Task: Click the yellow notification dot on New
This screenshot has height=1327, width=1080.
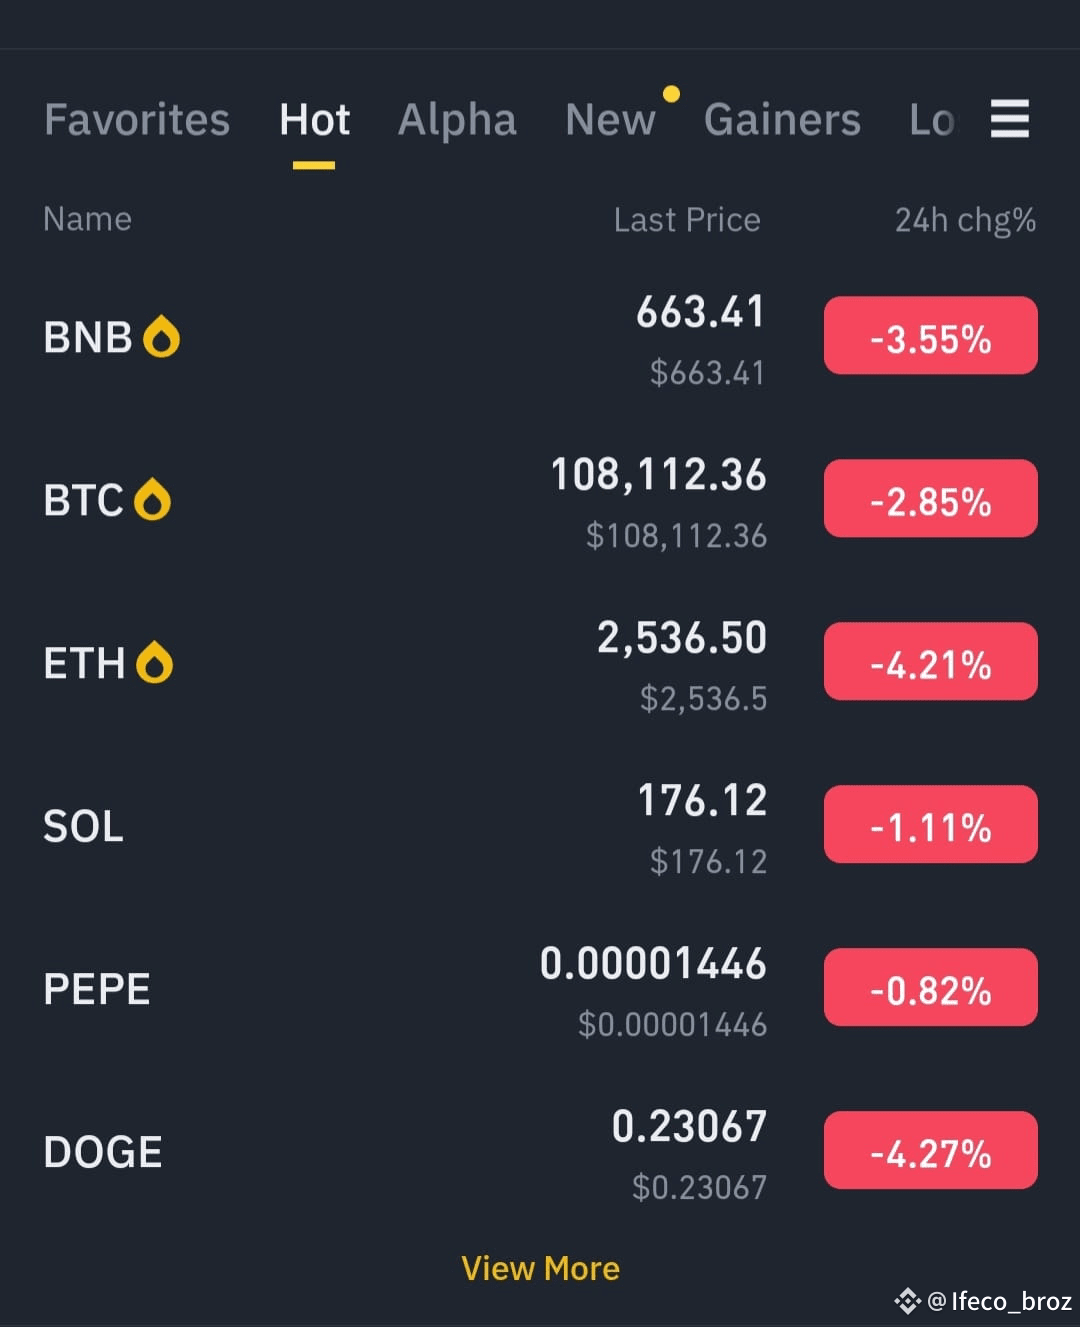Action: click(x=671, y=94)
